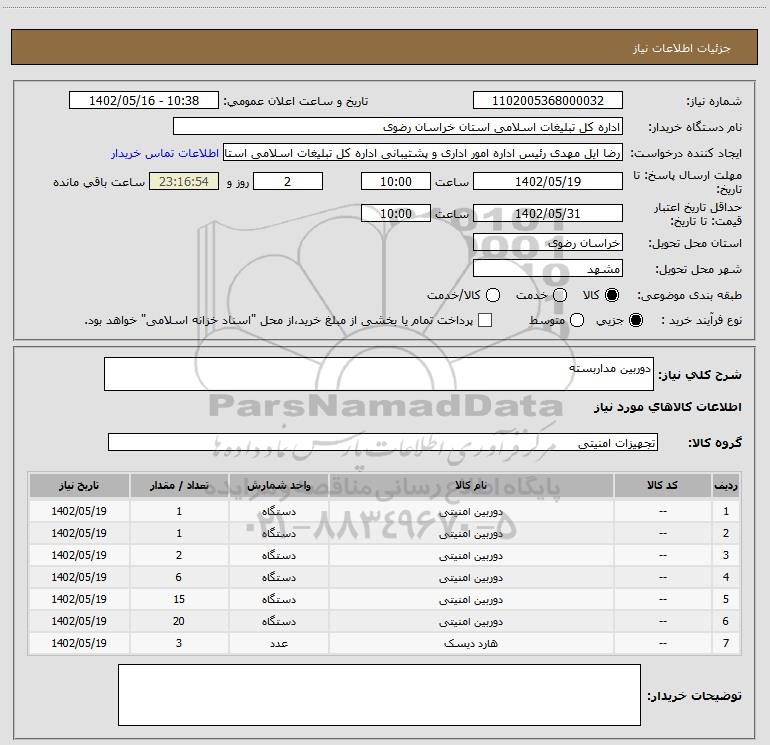The height and width of the screenshot is (745, 770).
Task: Click the response deadline date 1402/05/19 field
Action: click(x=548, y=182)
